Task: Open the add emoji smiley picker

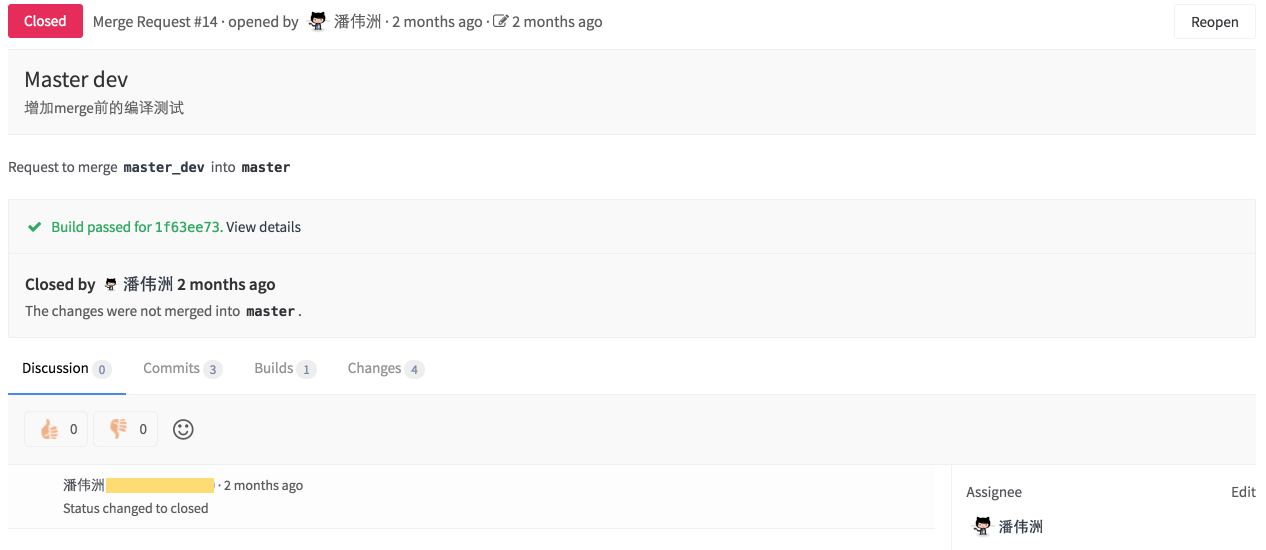Action: click(x=183, y=429)
